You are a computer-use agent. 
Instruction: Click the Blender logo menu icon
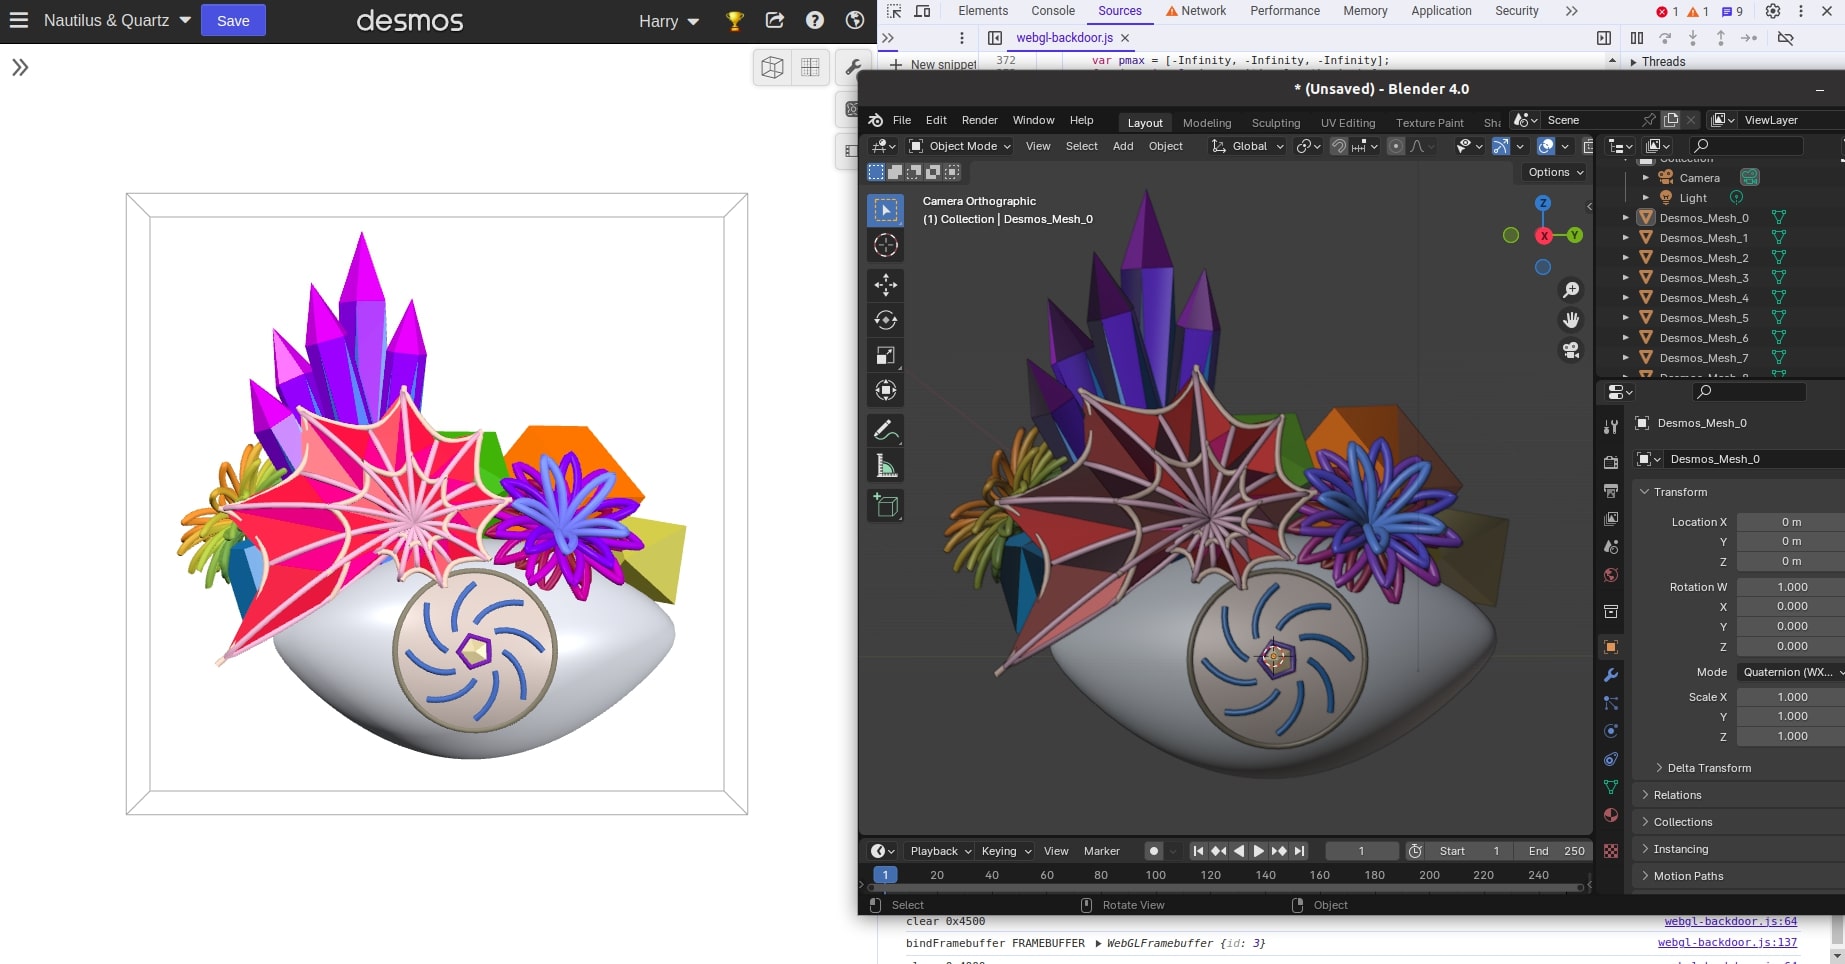click(x=875, y=120)
